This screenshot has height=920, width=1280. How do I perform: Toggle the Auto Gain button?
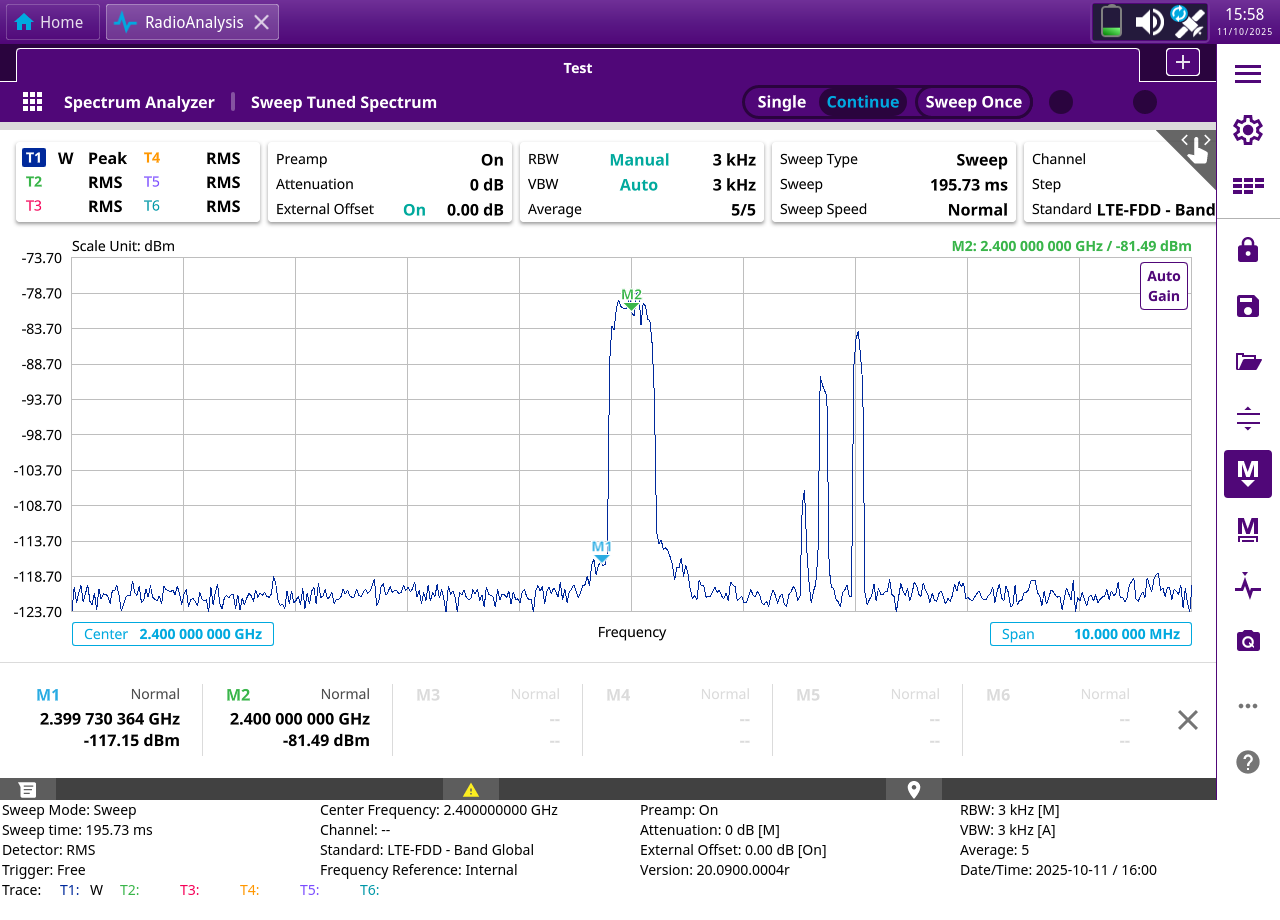pos(1163,286)
